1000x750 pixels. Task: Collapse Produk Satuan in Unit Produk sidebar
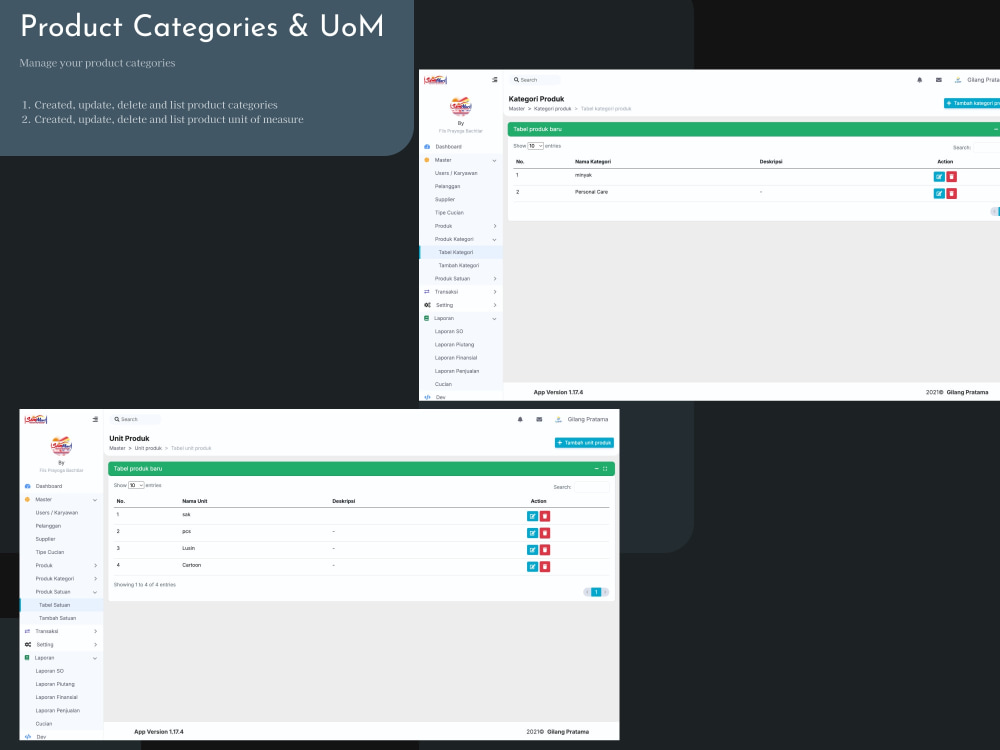[61, 592]
